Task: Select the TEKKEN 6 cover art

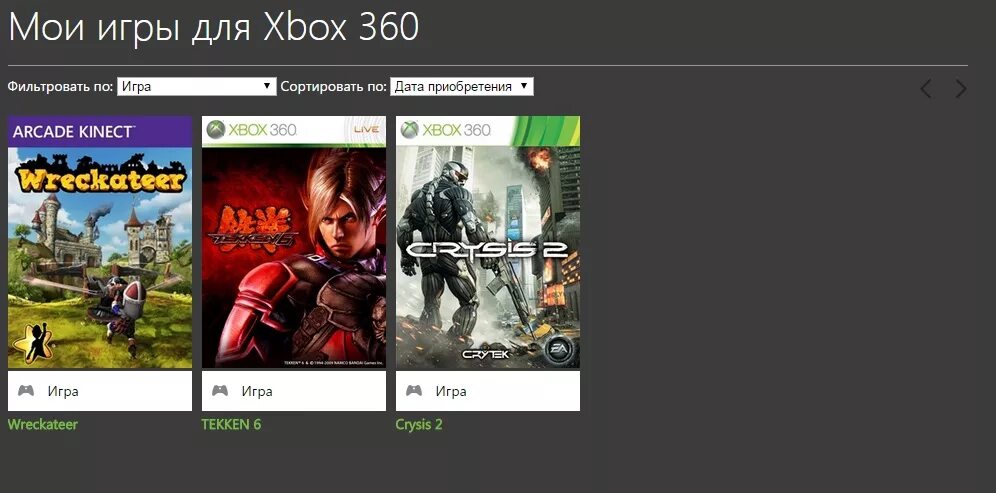Action: click(x=293, y=242)
